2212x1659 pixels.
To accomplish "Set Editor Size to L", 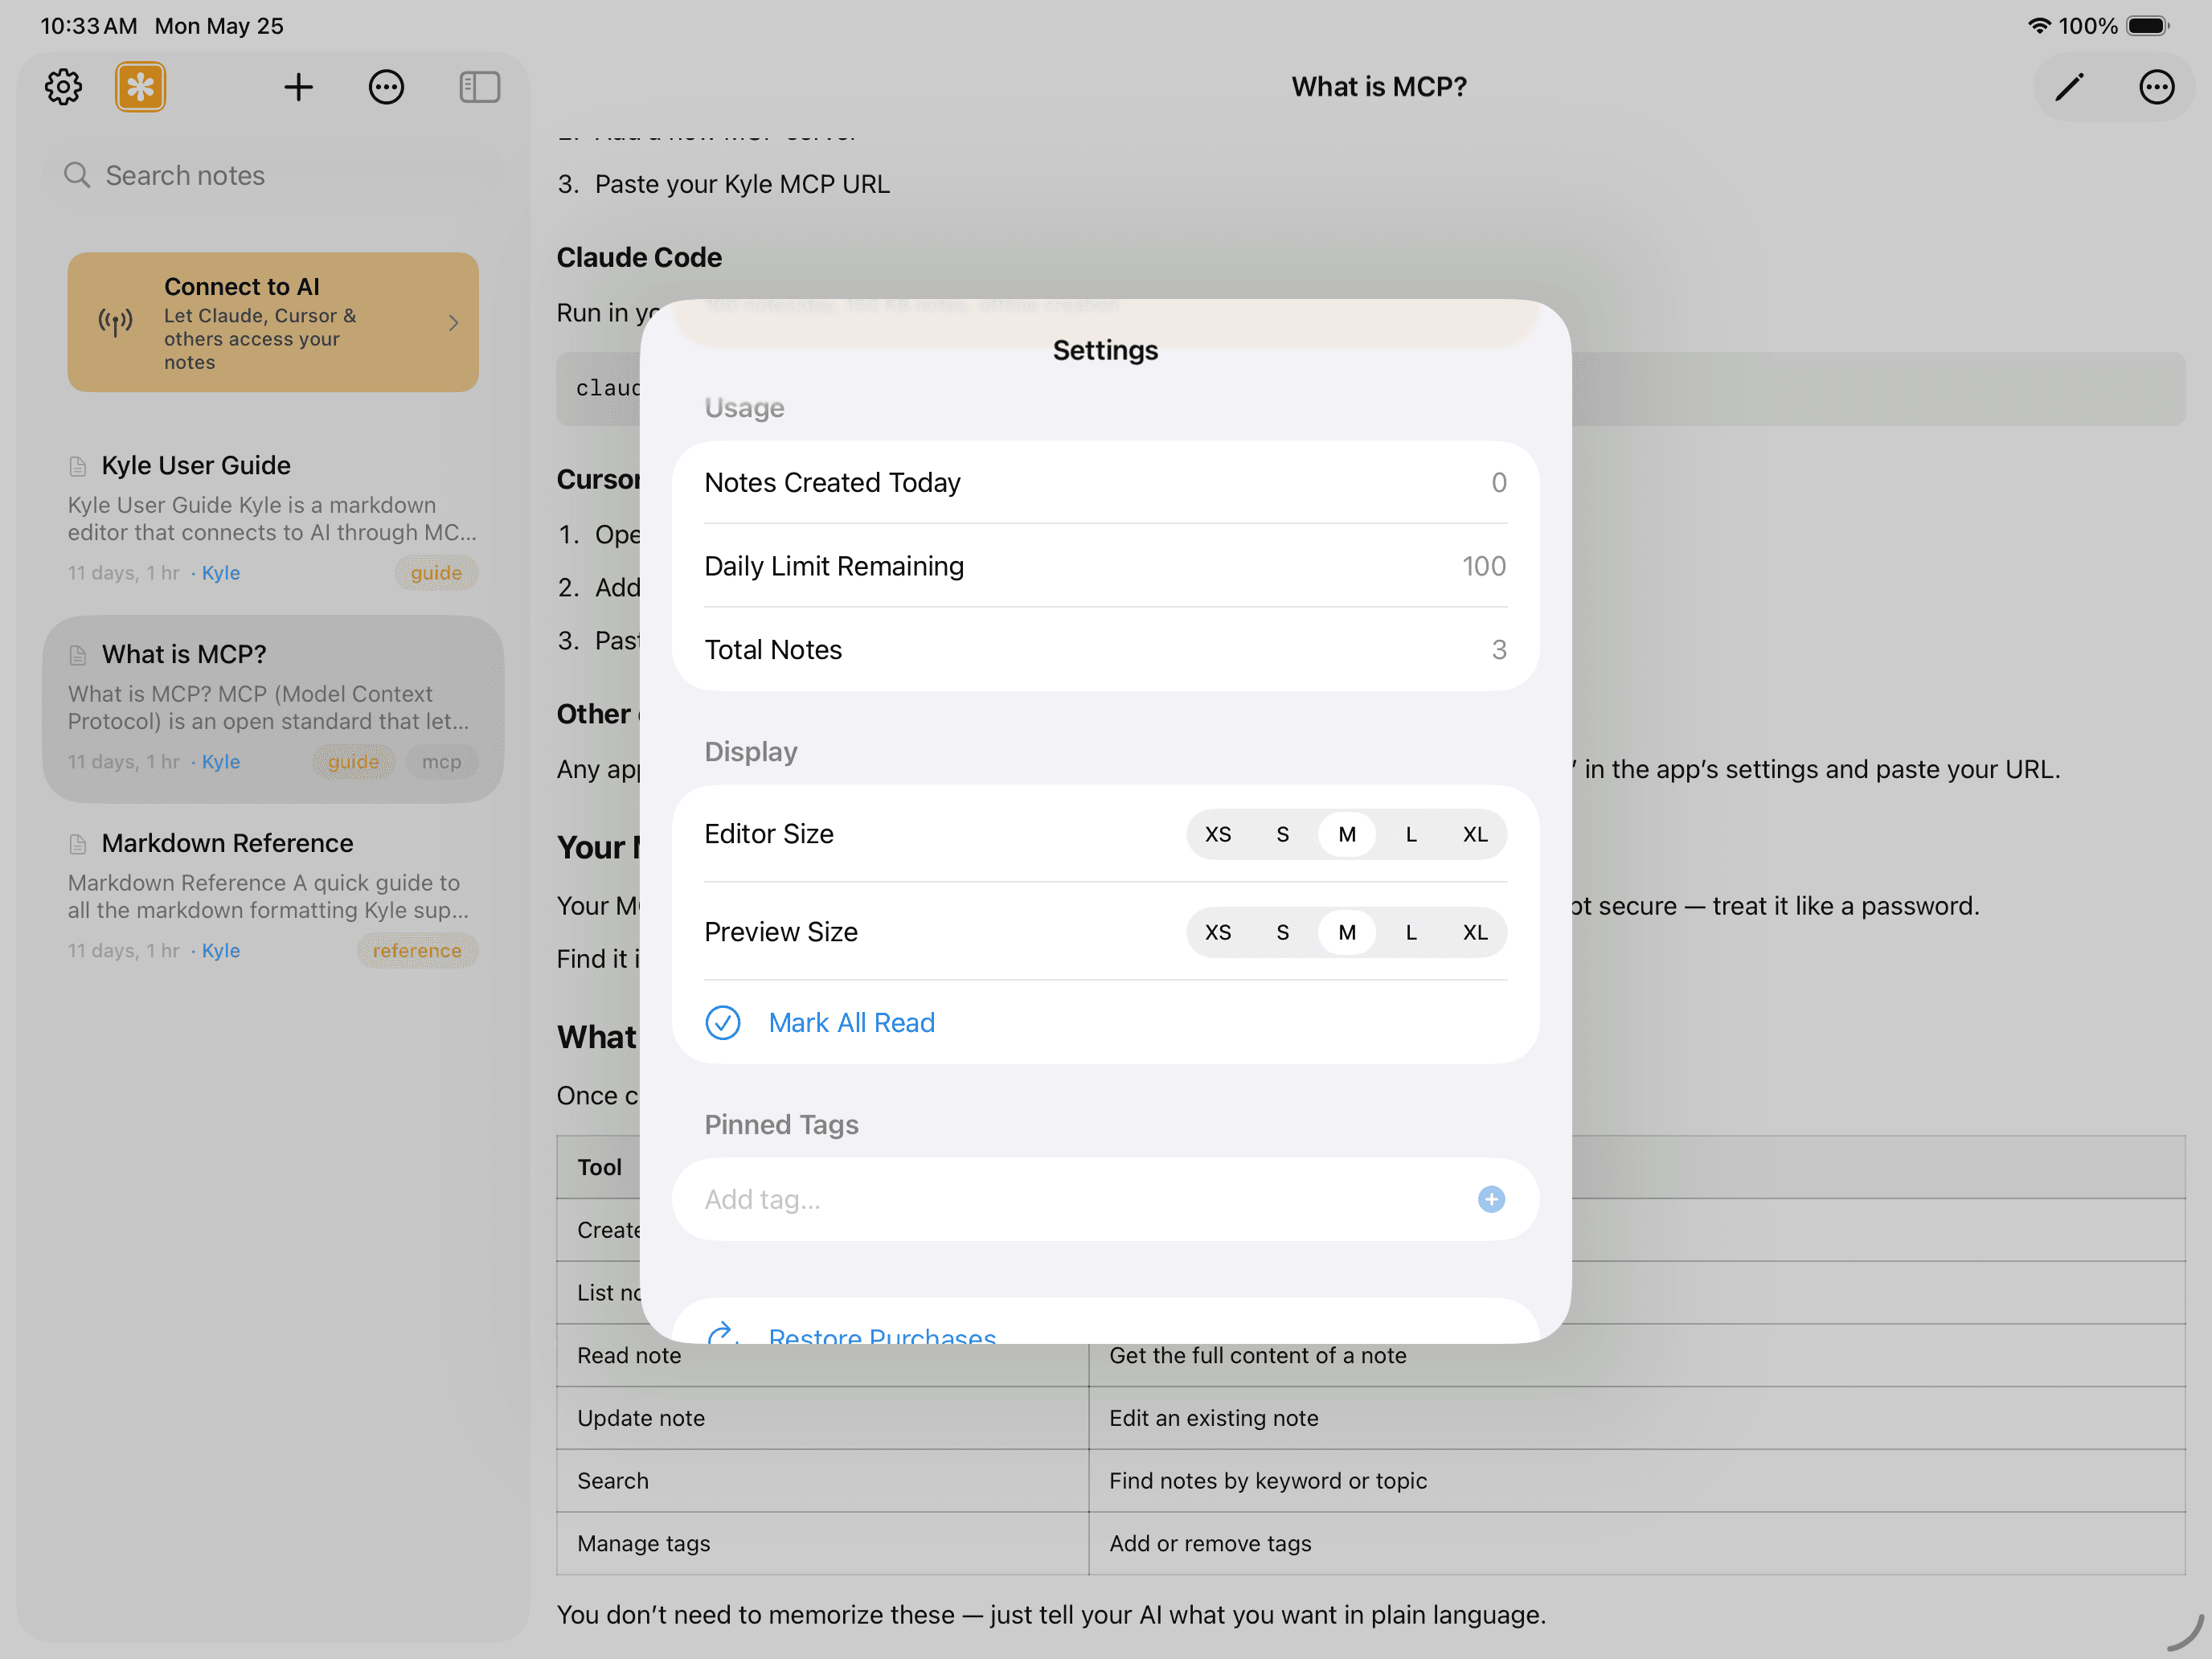I will coord(1411,834).
